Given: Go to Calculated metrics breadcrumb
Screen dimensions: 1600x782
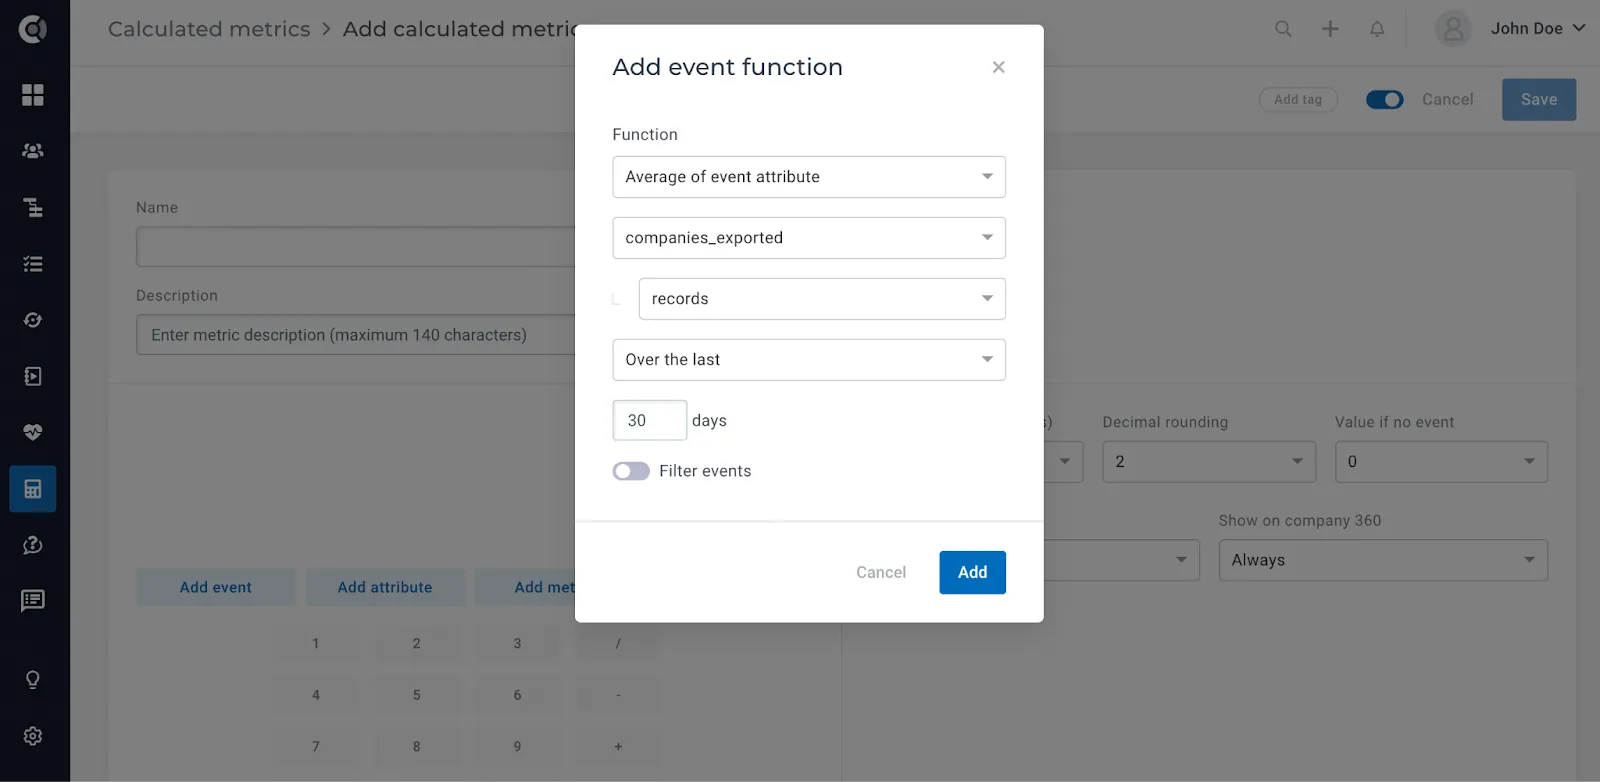Looking at the screenshot, I should [x=209, y=29].
